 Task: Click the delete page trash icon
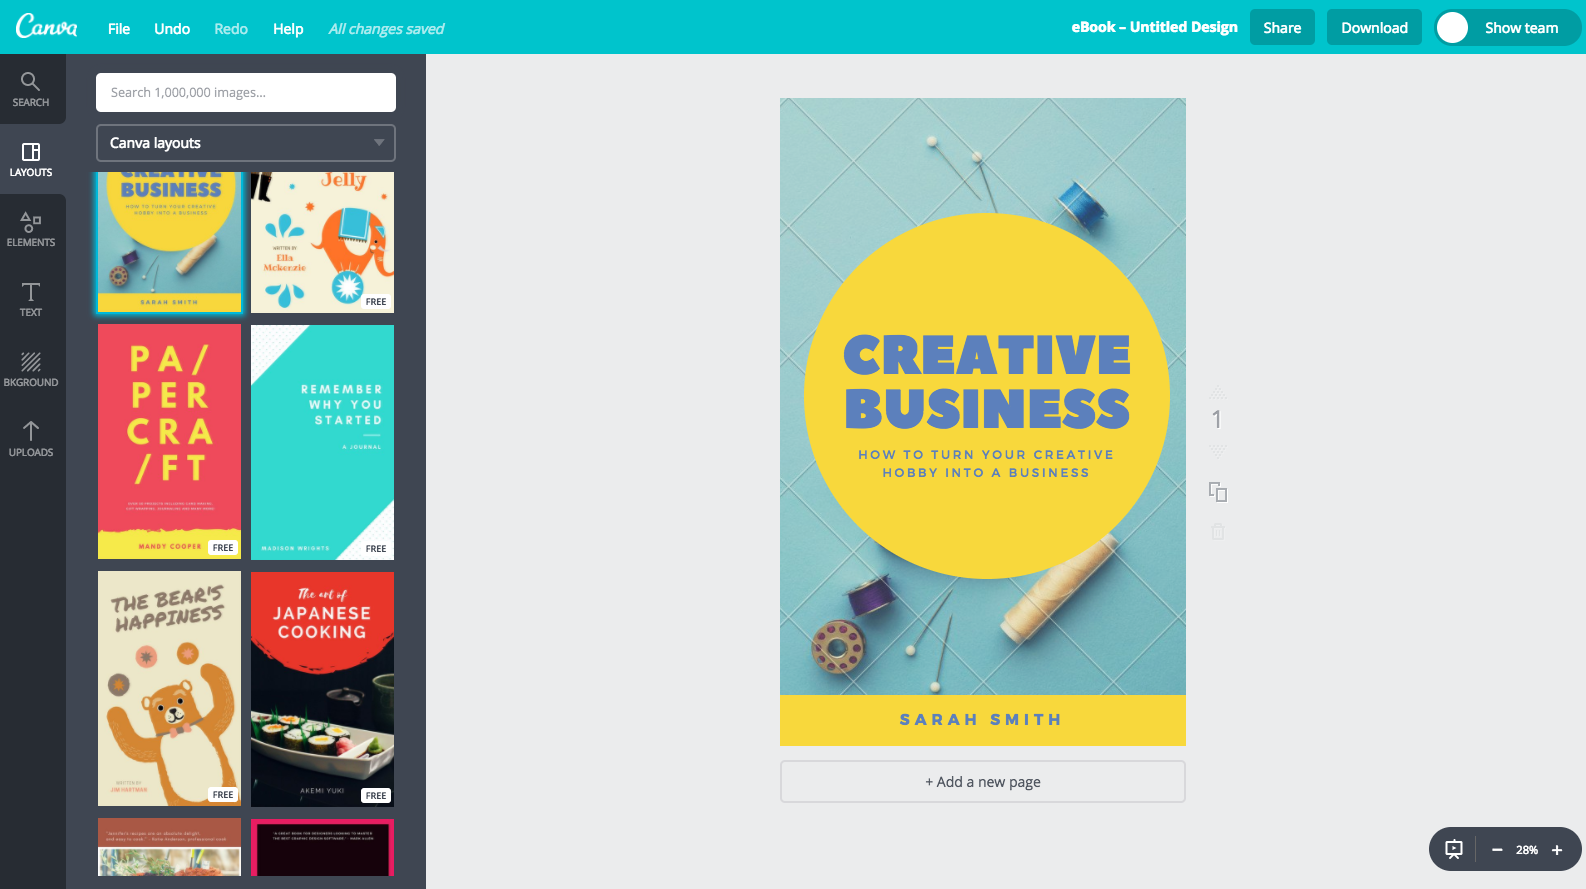1217,531
